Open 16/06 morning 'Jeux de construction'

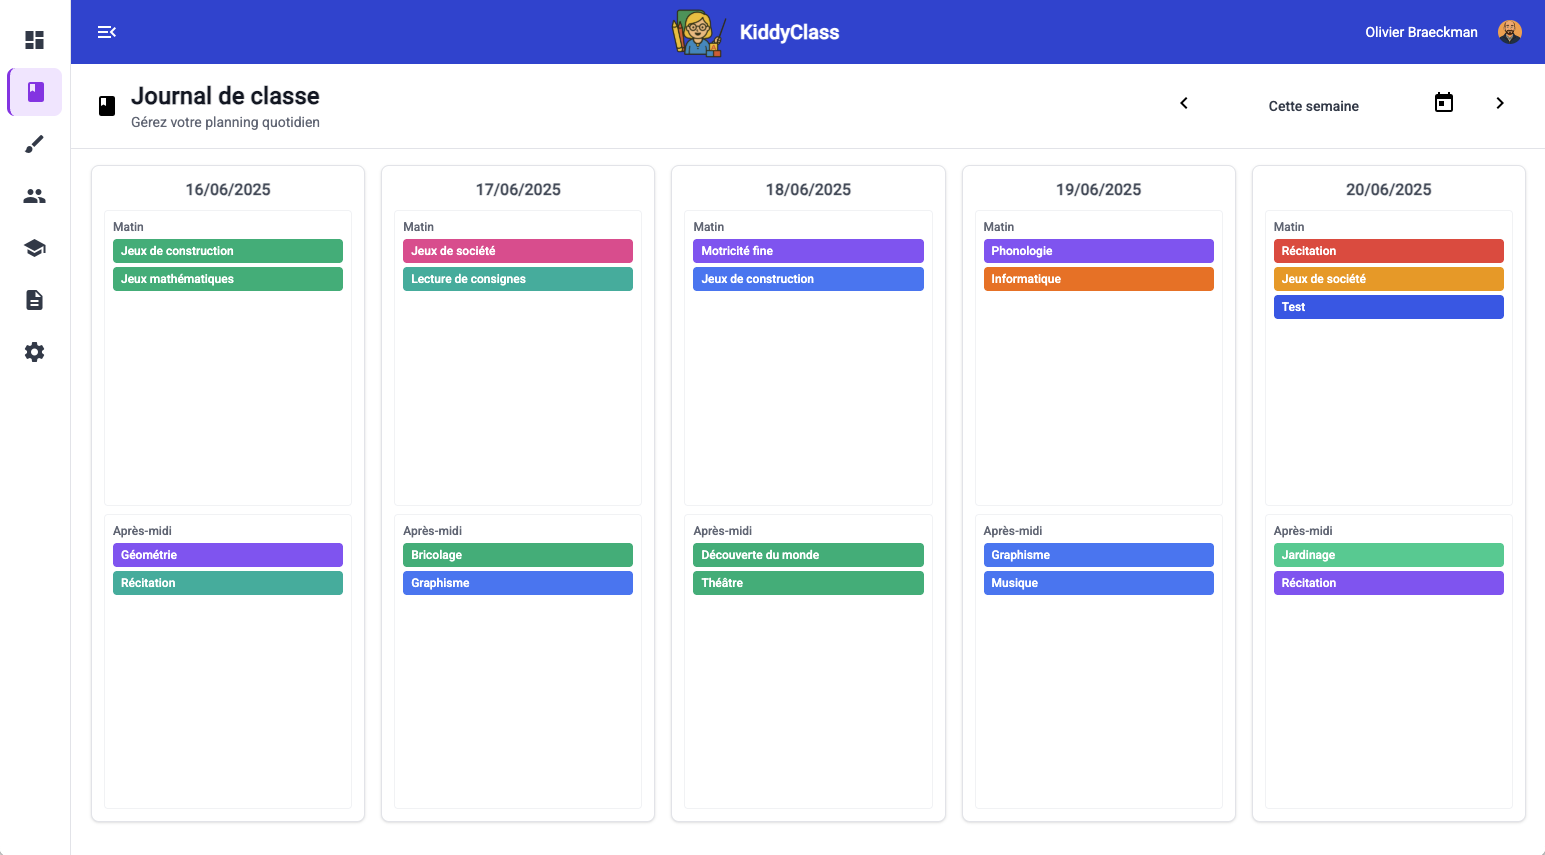pyautogui.click(x=228, y=251)
